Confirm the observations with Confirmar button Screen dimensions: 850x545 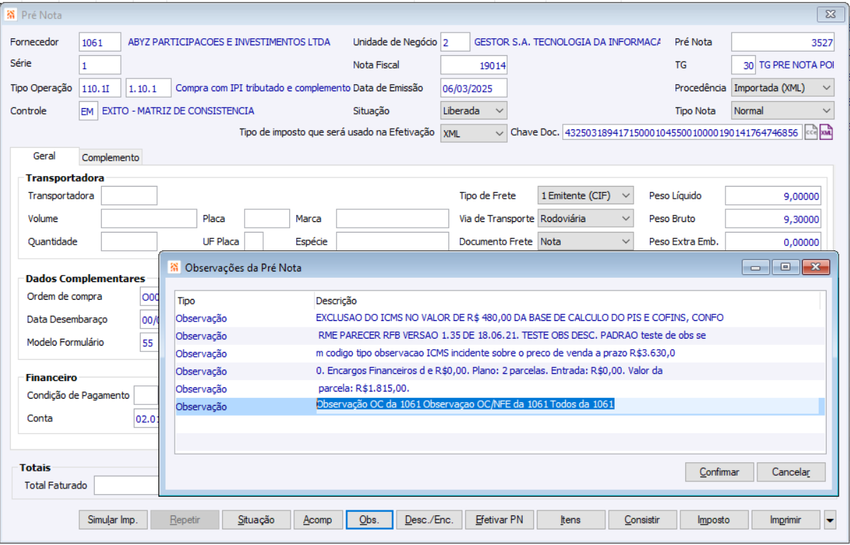coord(719,472)
